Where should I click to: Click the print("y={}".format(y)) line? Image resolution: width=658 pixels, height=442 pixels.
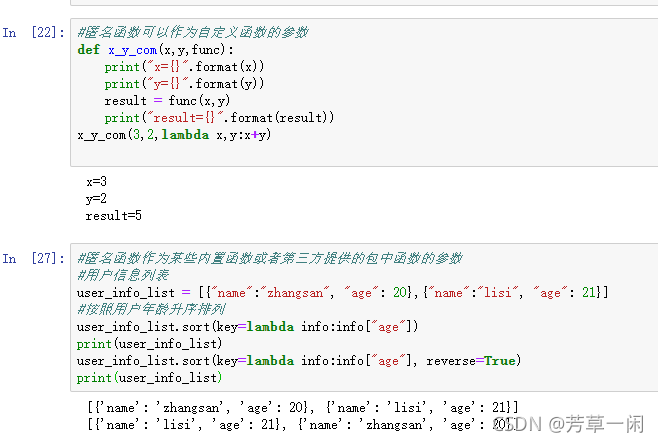coord(184,84)
